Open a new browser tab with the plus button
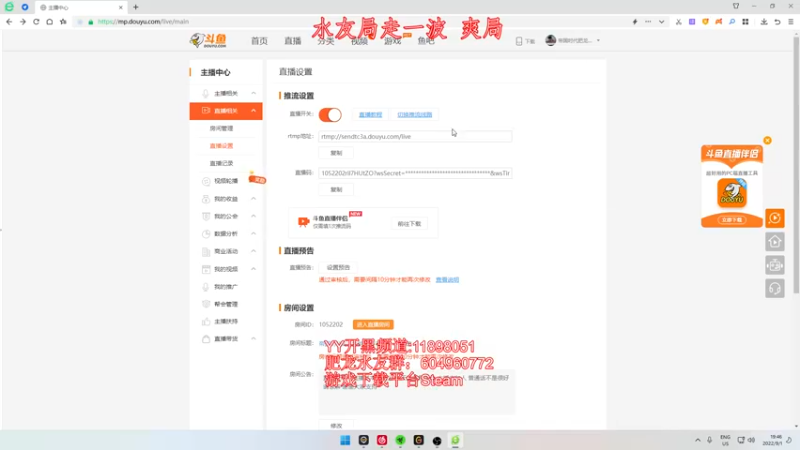The image size is (800, 450). (136, 7)
